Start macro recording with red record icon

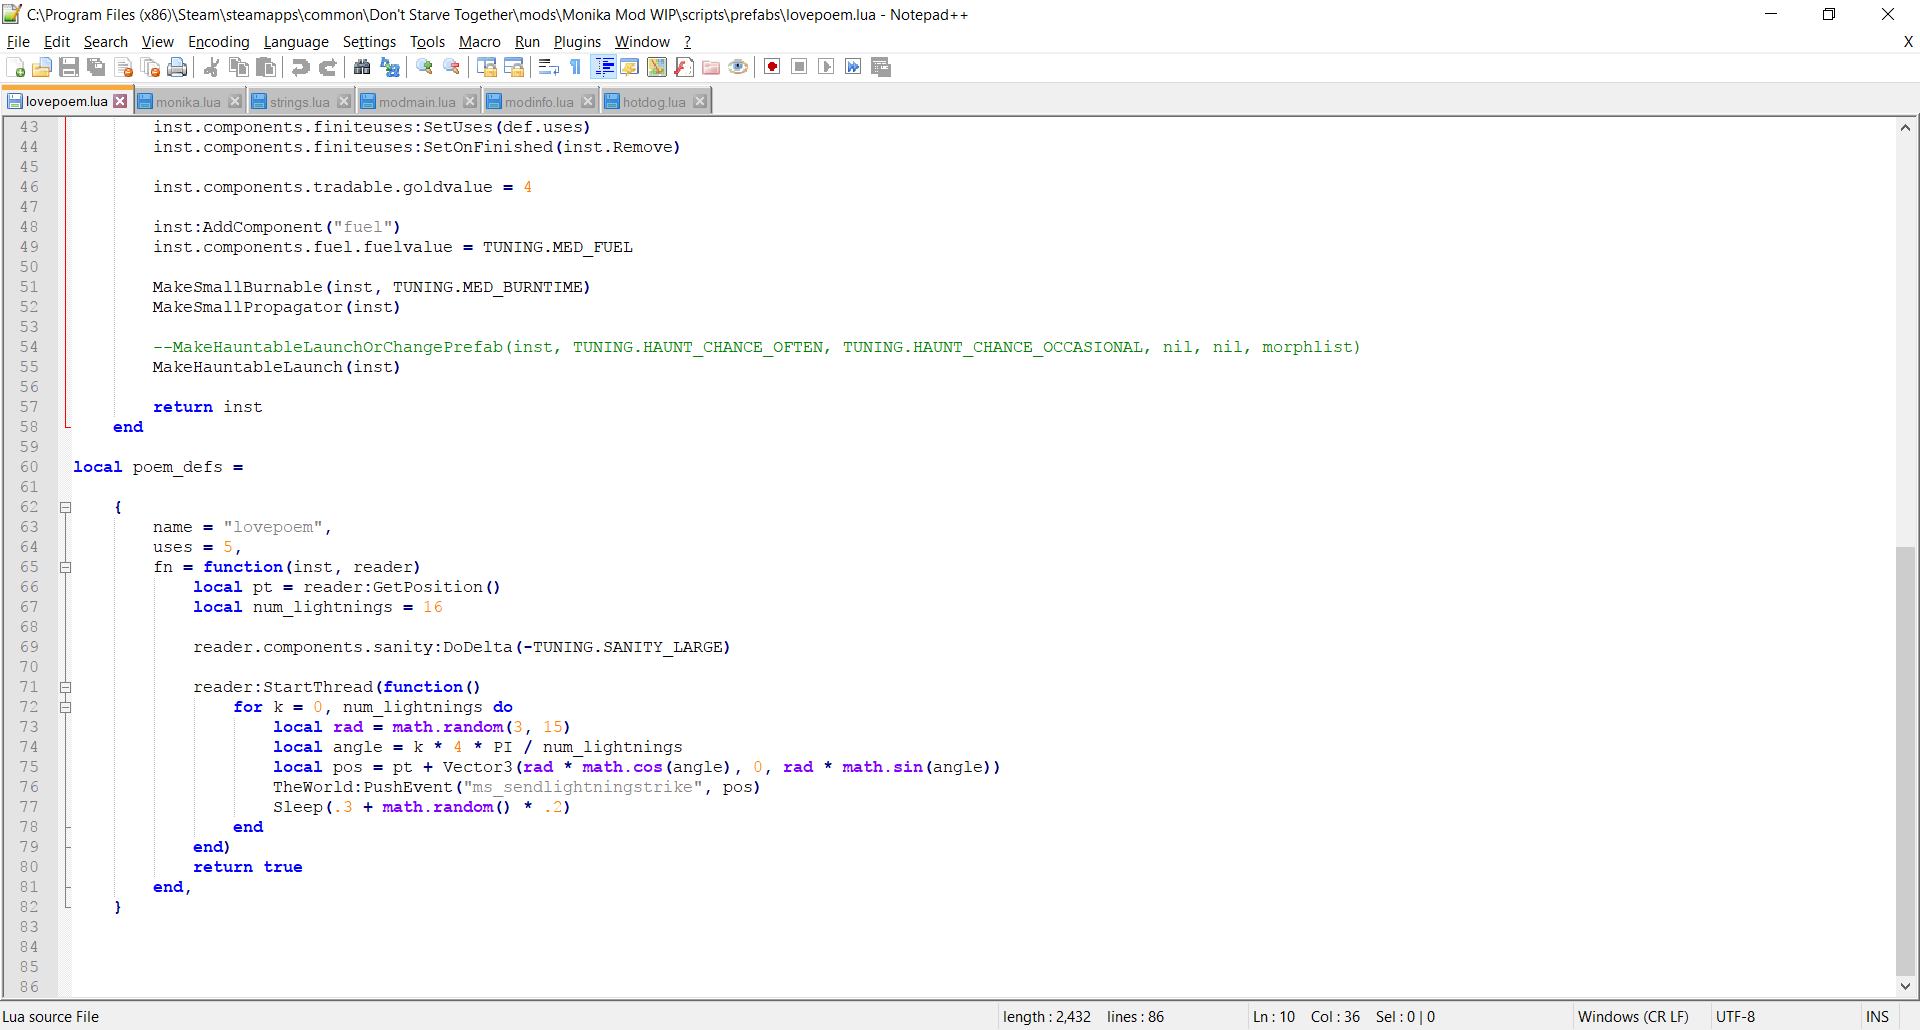pos(772,67)
